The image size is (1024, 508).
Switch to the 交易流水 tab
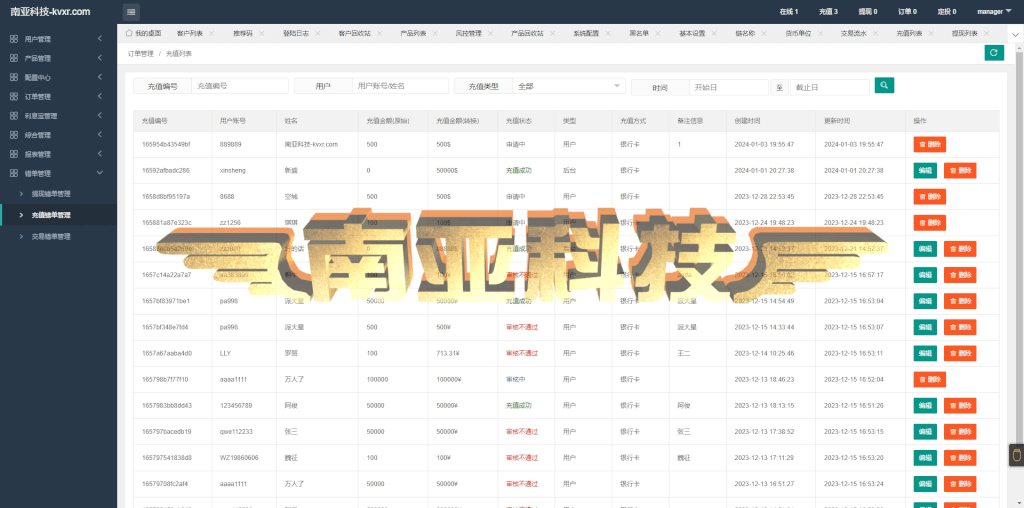[x=853, y=33]
